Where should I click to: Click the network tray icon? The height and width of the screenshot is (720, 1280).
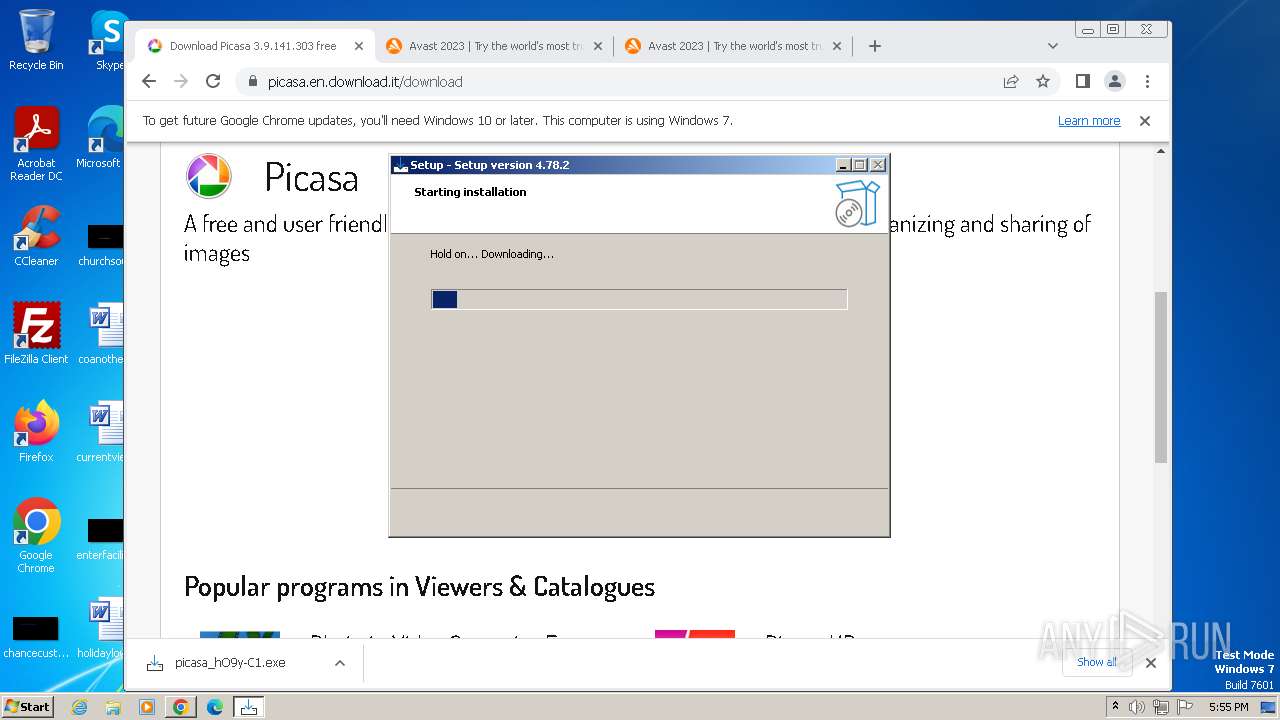(x=1160, y=707)
